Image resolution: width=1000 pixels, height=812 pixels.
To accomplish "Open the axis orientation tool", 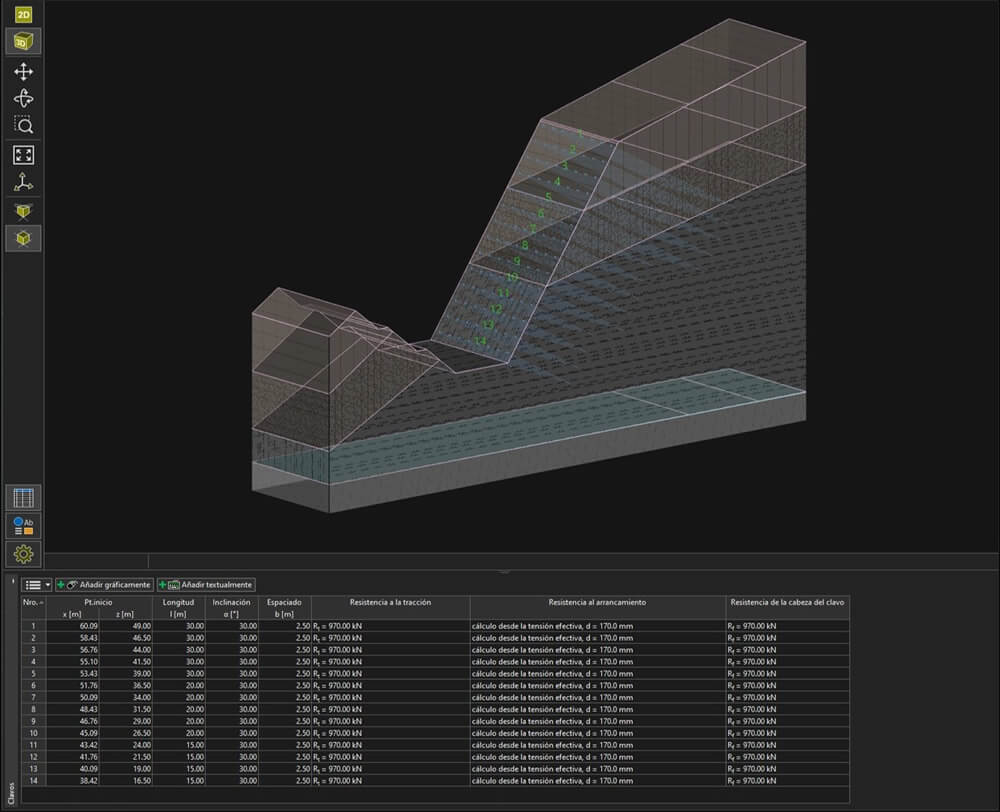I will 24,182.
